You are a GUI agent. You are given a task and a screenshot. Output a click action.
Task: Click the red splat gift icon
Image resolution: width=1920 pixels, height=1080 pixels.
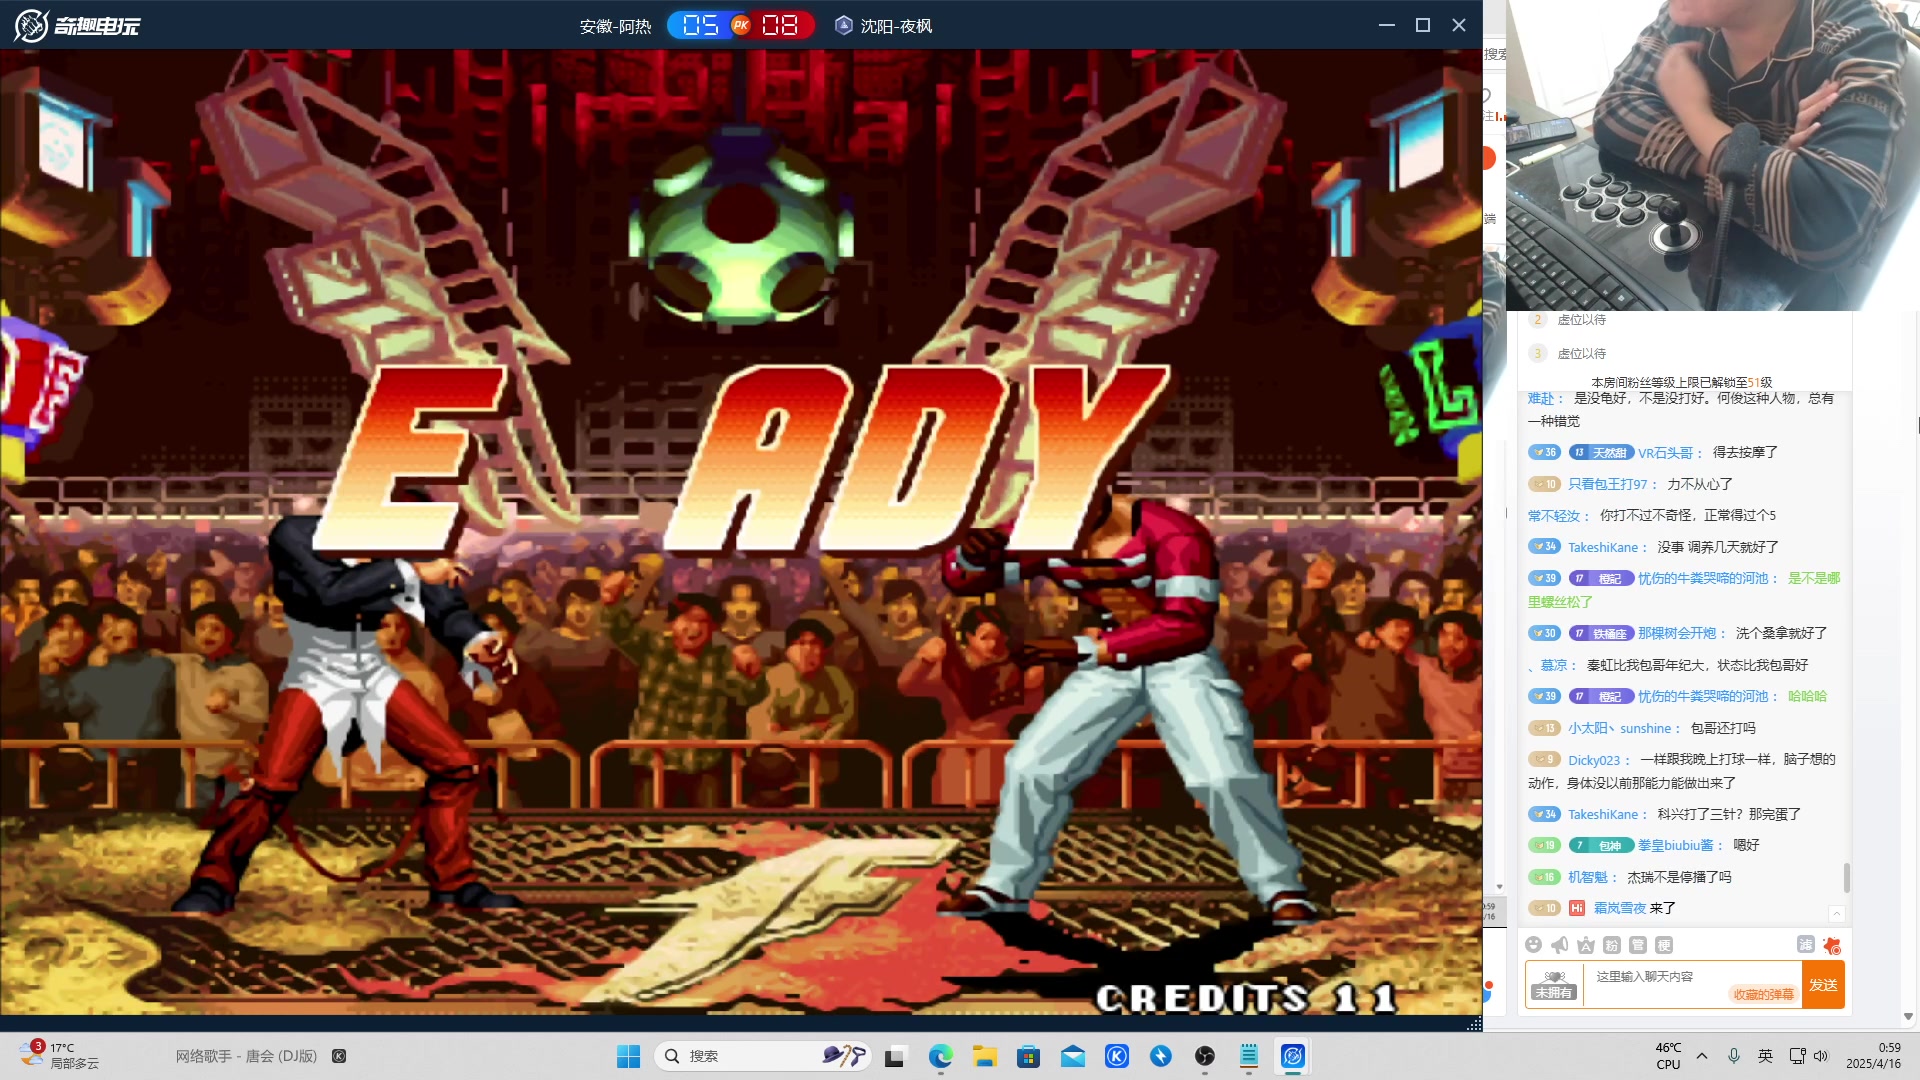click(x=1832, y=945)
